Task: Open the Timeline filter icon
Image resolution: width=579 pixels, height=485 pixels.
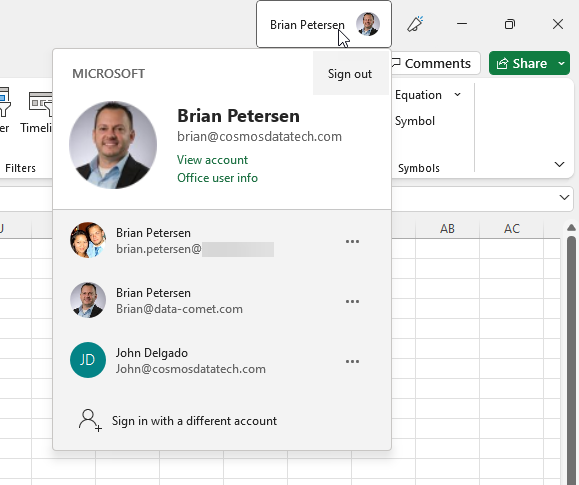Action: click(x=40, y=105)
